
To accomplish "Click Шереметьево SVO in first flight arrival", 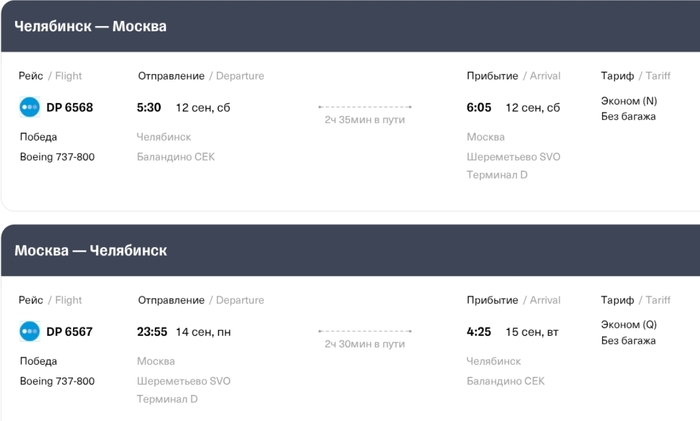I will 513,157.
